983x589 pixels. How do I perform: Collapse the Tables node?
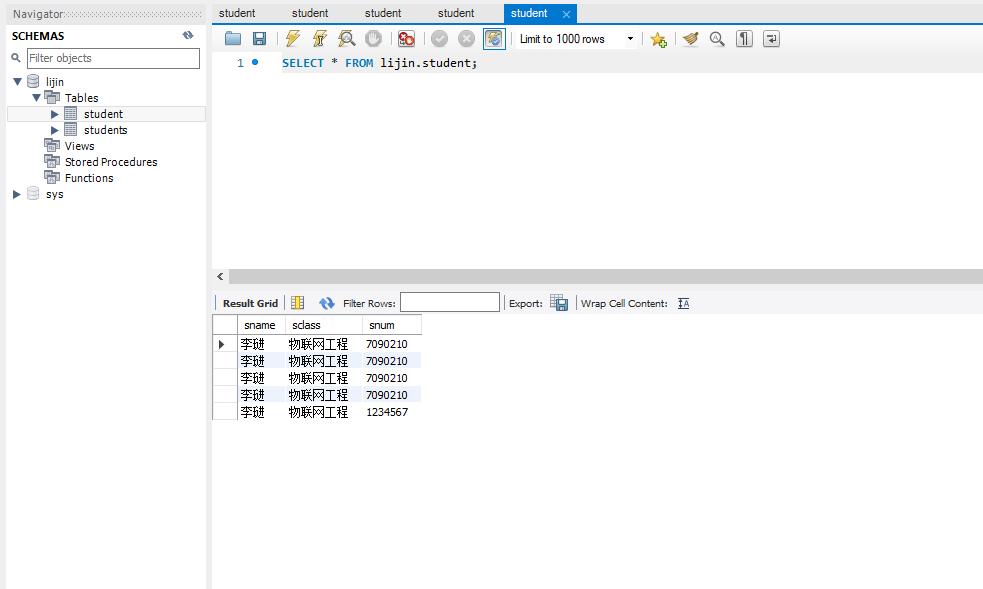36,98
